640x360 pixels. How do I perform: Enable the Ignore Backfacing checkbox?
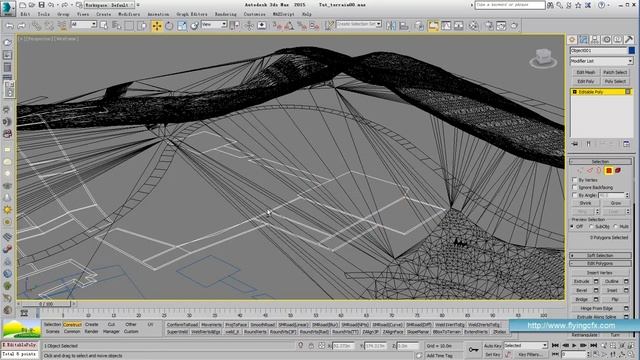[575, 187]
